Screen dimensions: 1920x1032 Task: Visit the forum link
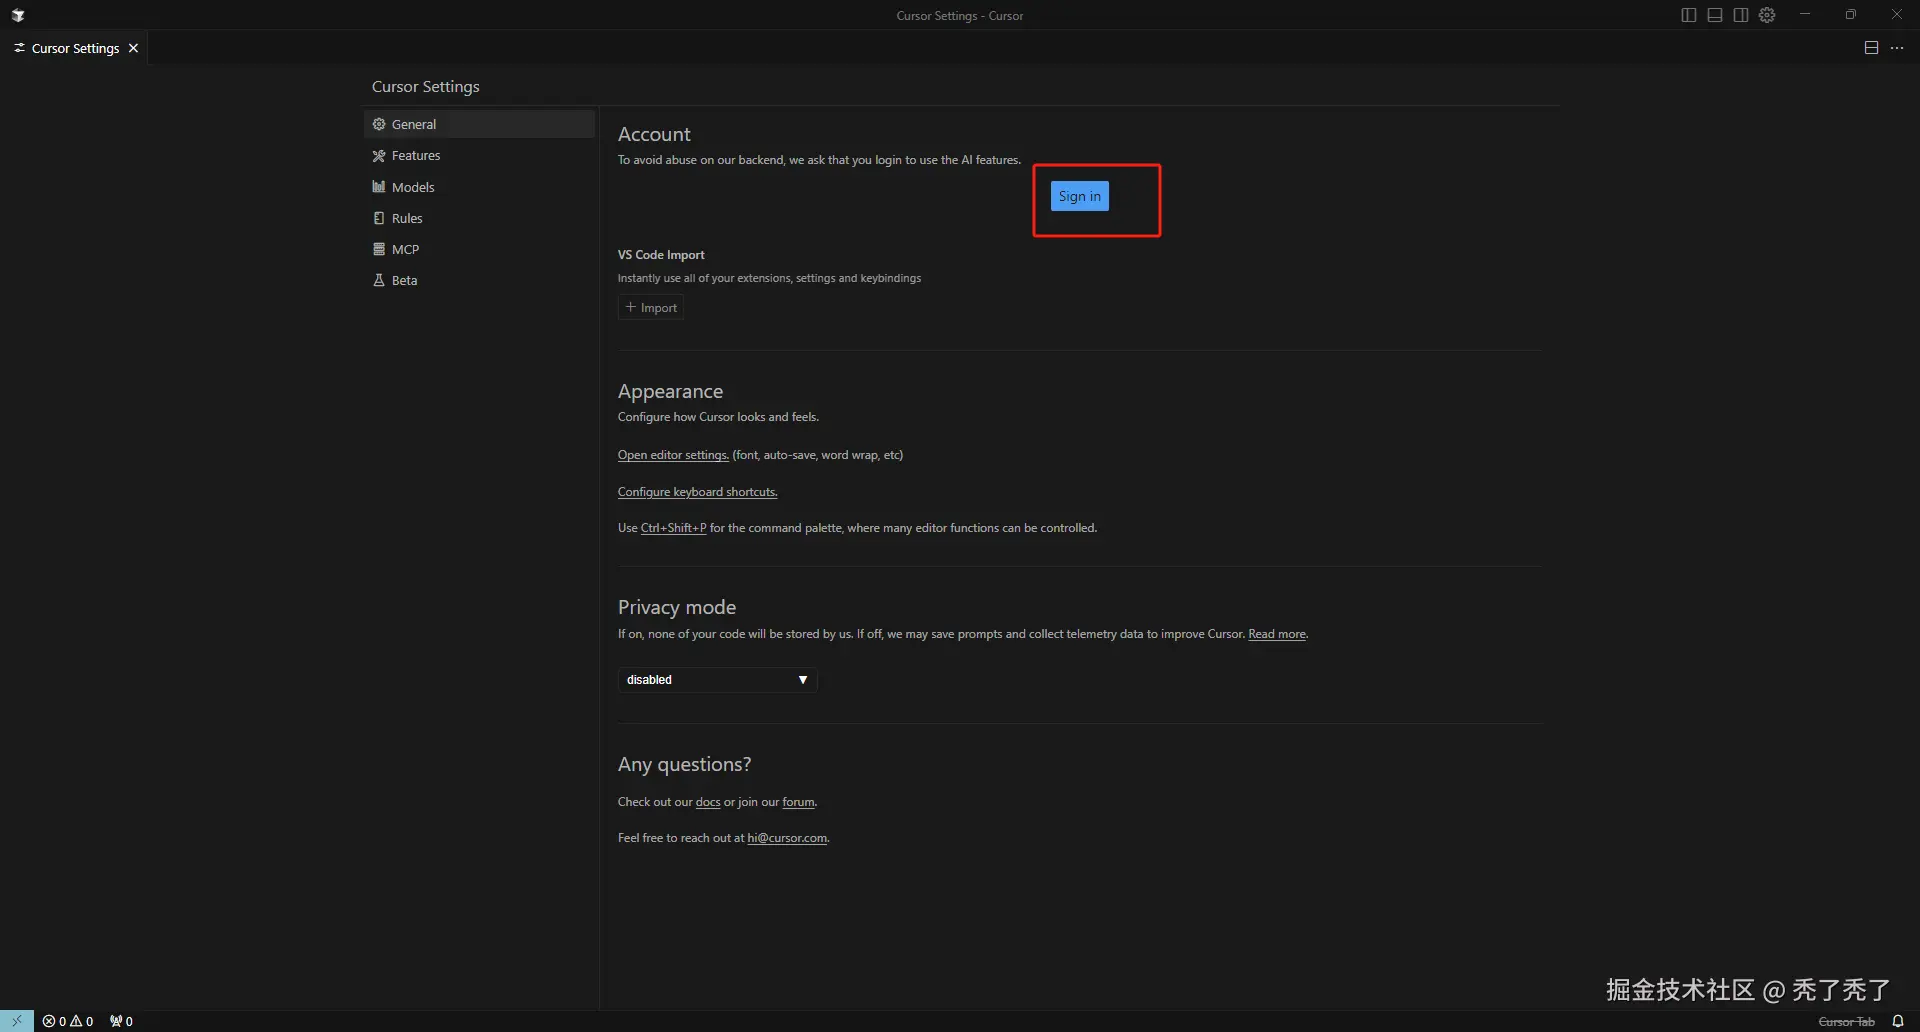pos(798,802)
